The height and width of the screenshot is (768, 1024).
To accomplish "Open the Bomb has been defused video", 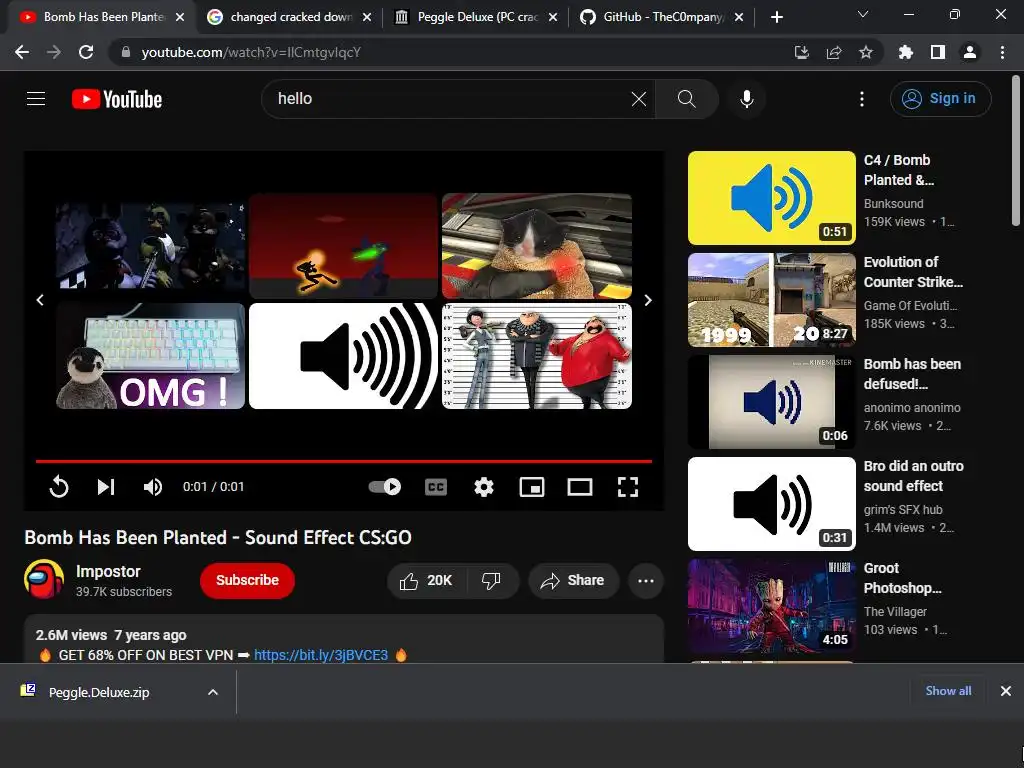I will click(772, 402).
